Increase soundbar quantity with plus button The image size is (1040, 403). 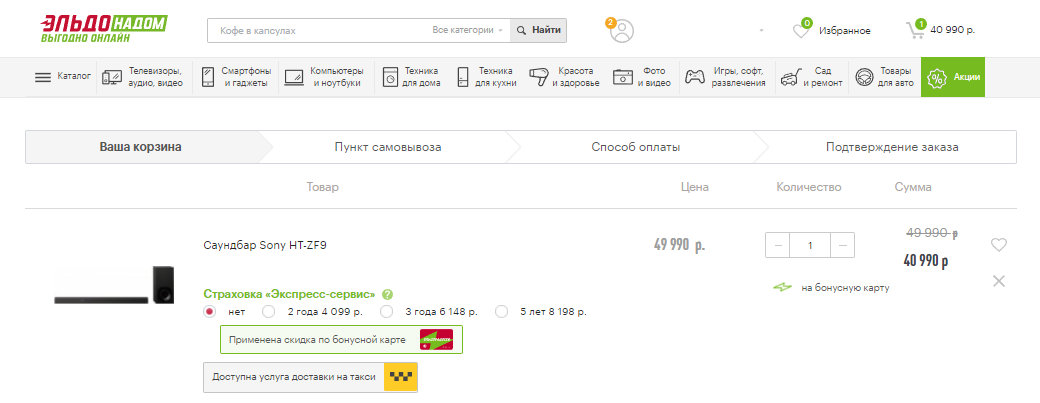tap(844, 245)
